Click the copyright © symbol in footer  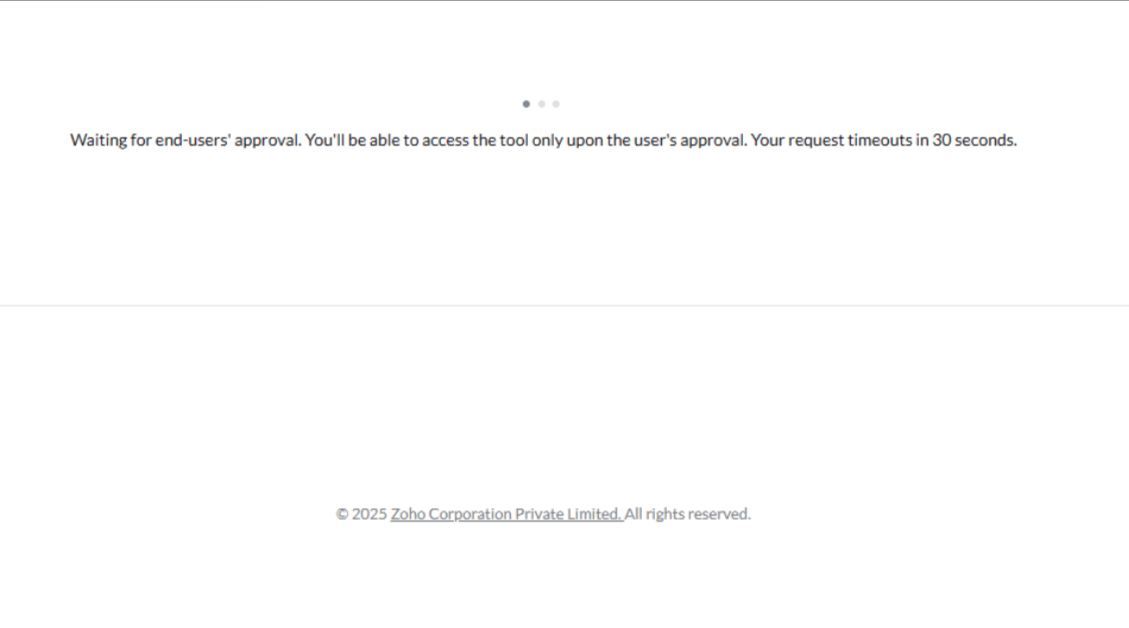coord(342,514)
